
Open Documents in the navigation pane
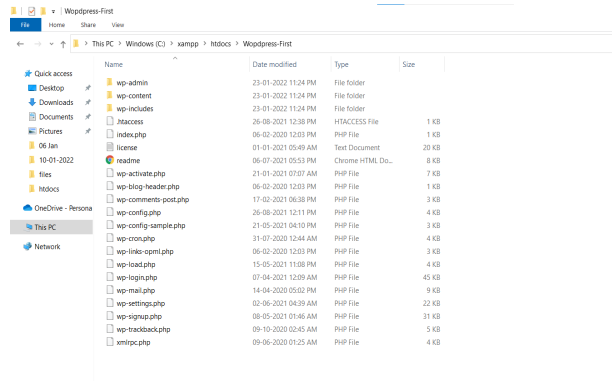pos(56,117)
